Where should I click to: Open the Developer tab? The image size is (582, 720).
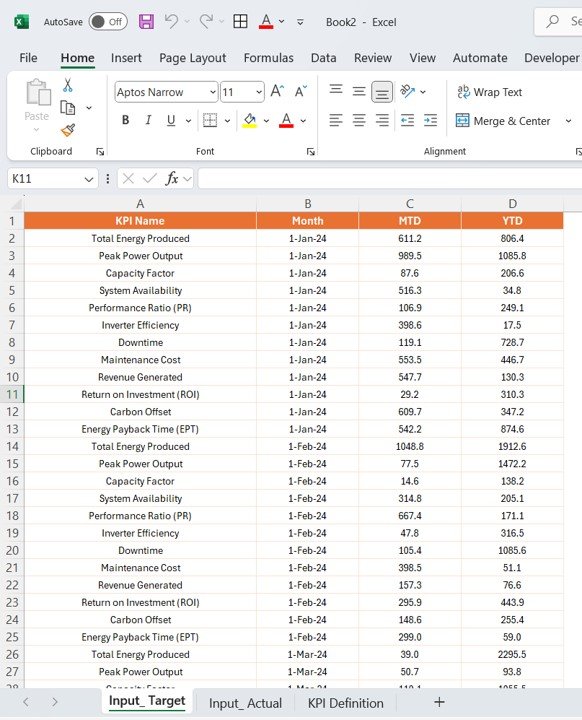pyautogui.click(x=552, y=58)
